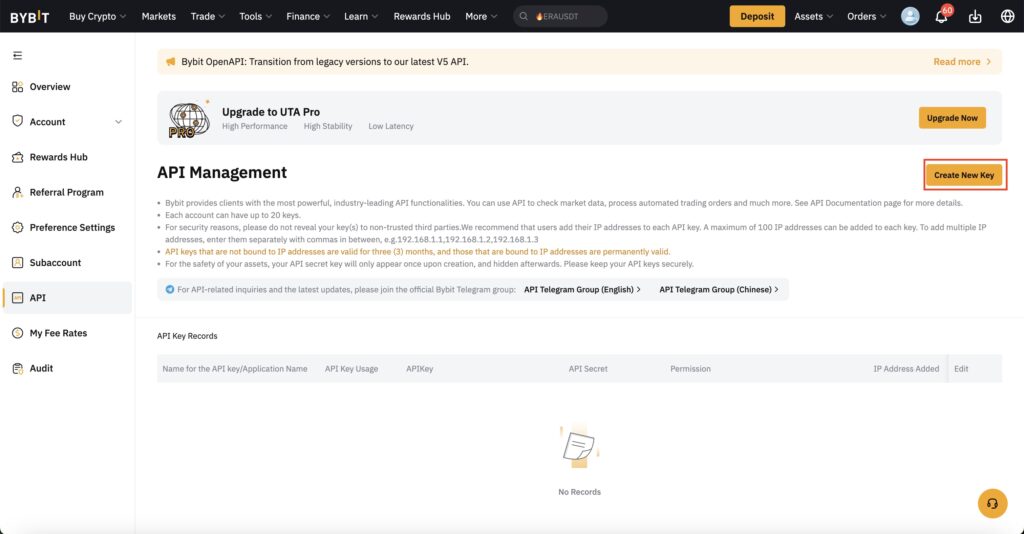Click the Subaccount icon
The image size is (1024, 534).
[18, 262]
